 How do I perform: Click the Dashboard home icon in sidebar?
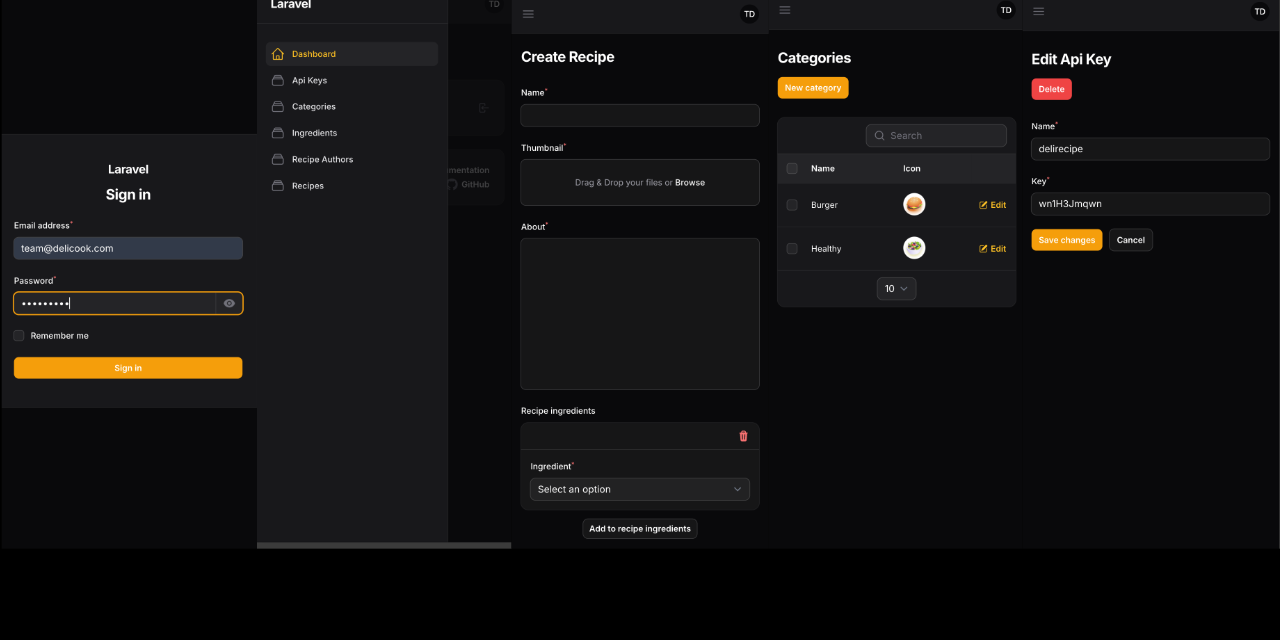[278, 54]
